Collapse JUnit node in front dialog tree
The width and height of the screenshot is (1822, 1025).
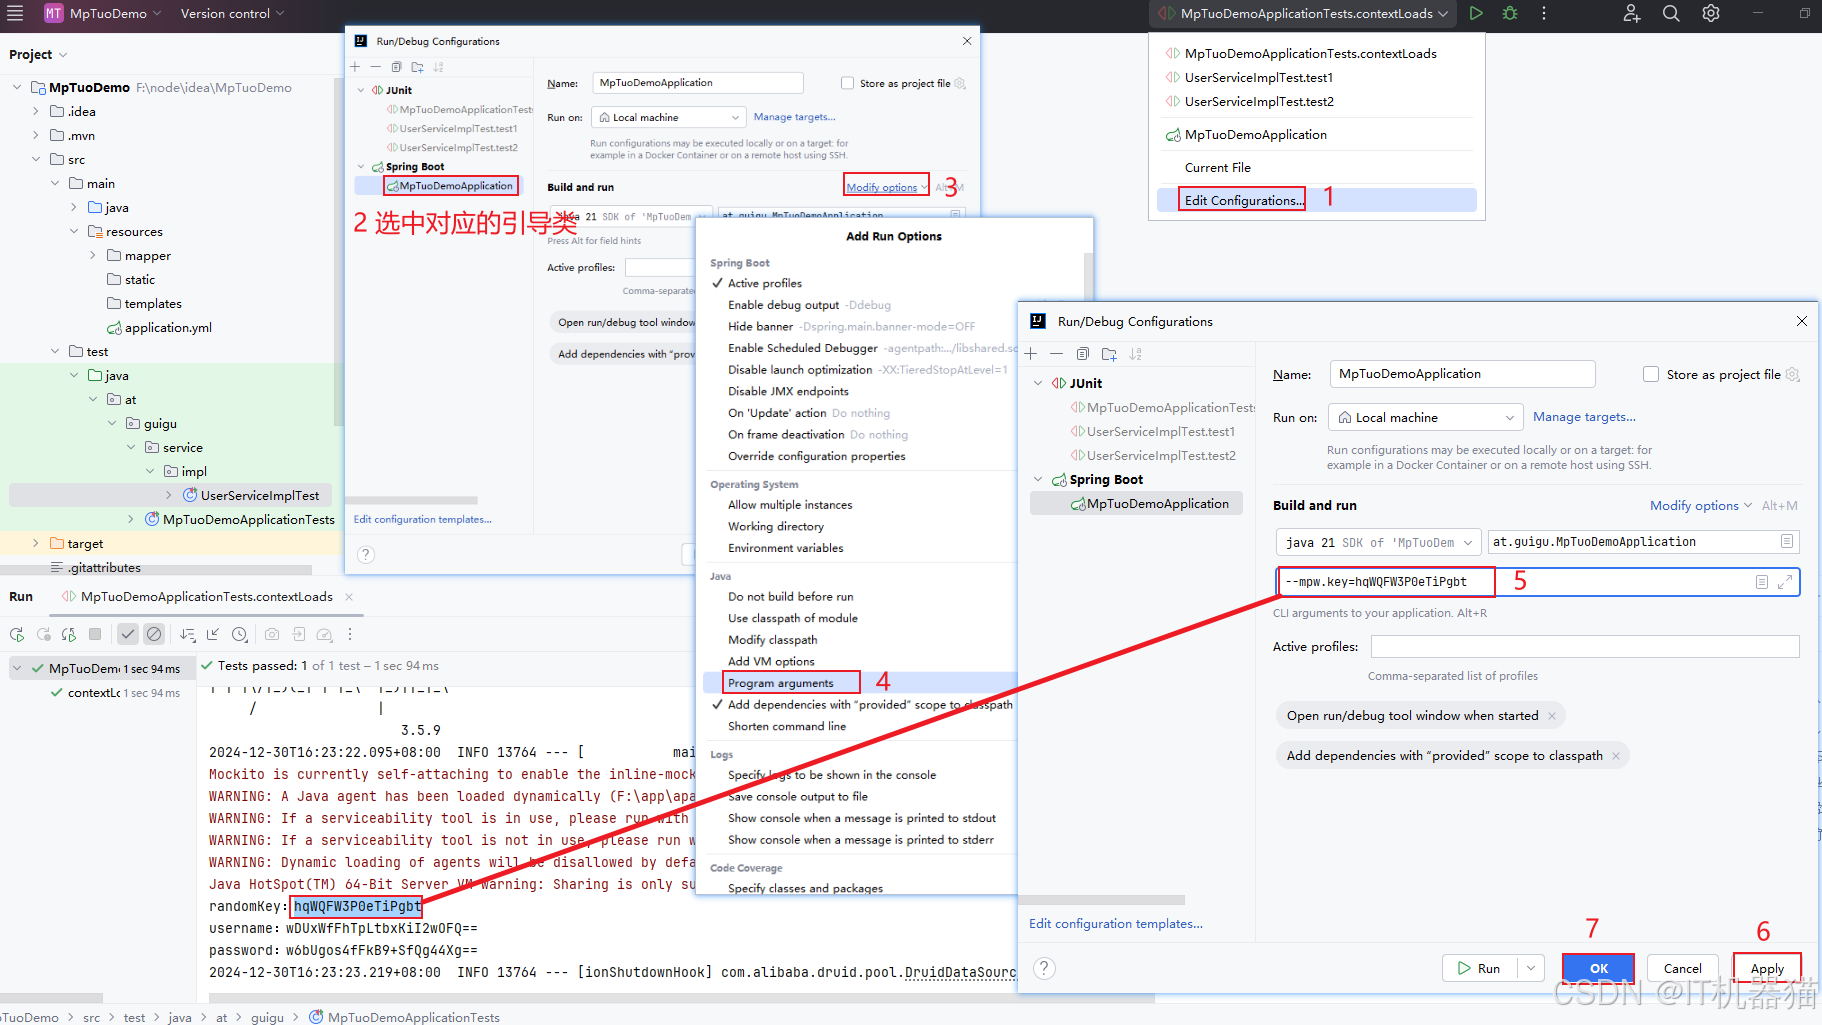pyautogui.click(x=1038, y=383)
